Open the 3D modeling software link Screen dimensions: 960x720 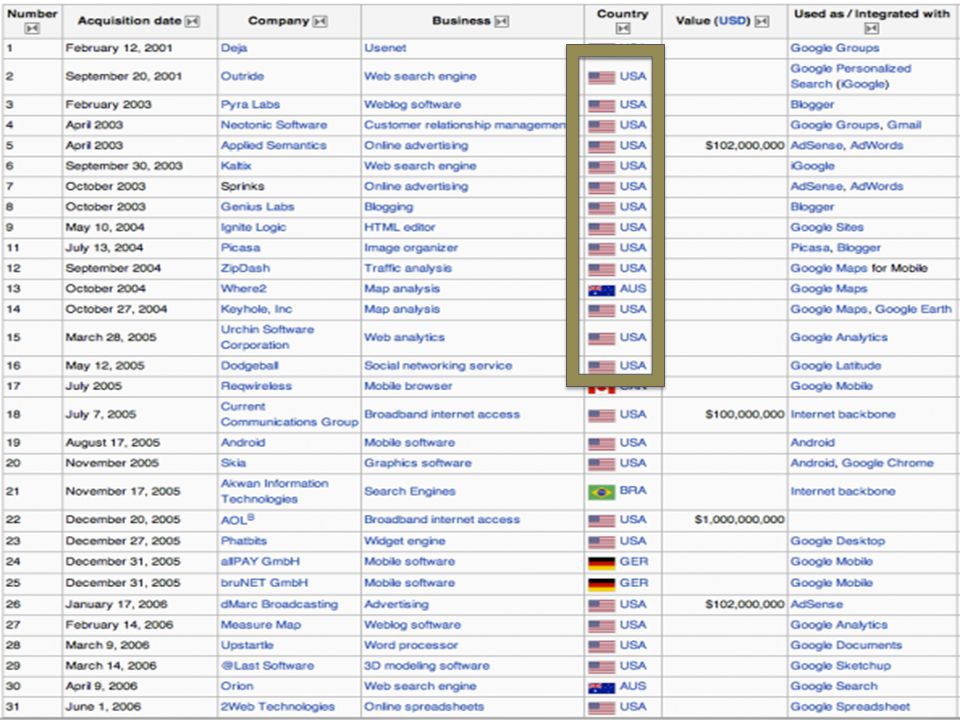coord(427,666)
